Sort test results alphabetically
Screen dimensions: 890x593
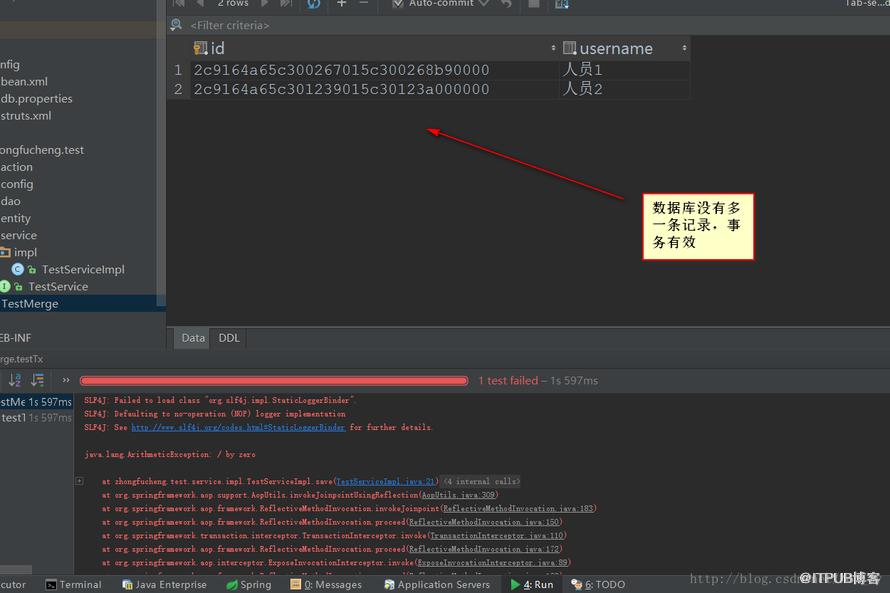15,380
